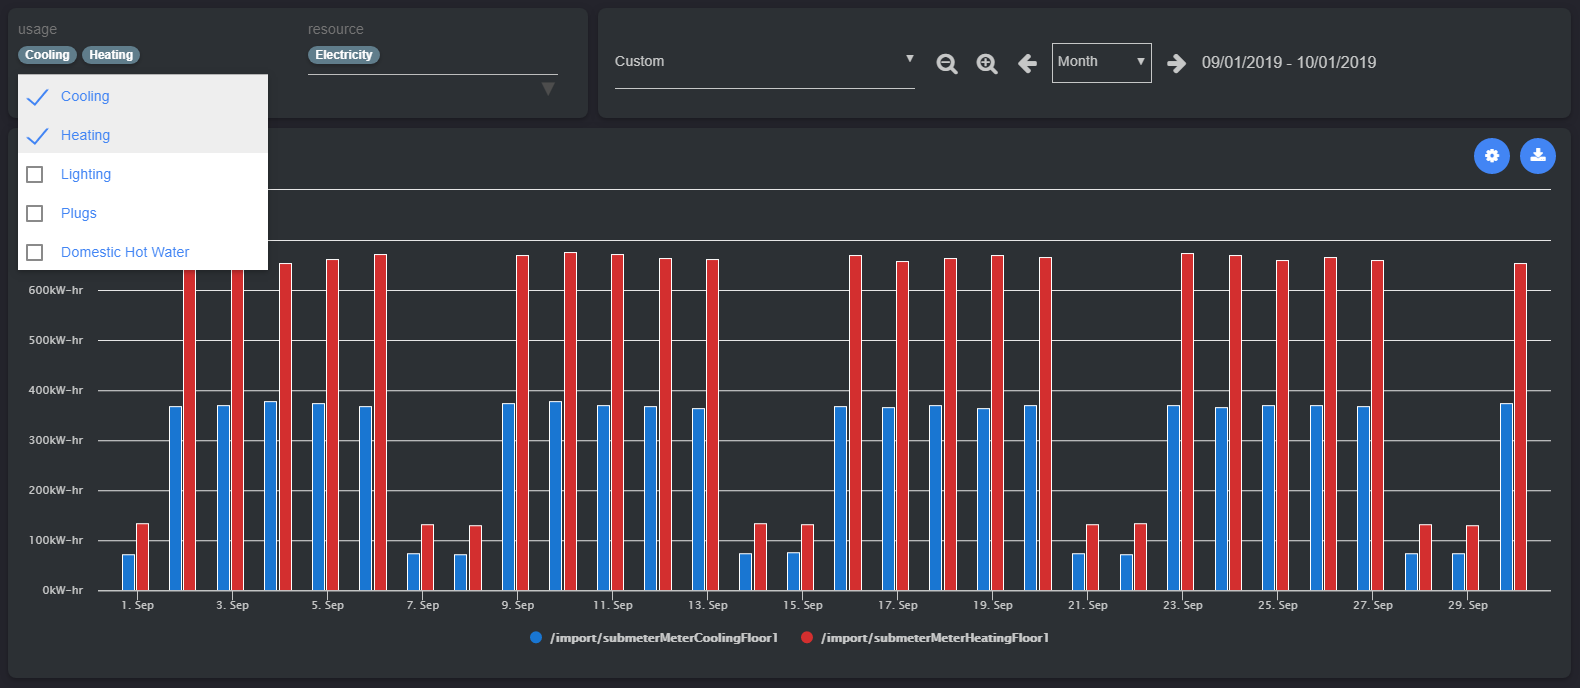The height and width of the screenshot is (688, 1580).
Task: Open chart settings gear button
Action: pos(1491,156)
